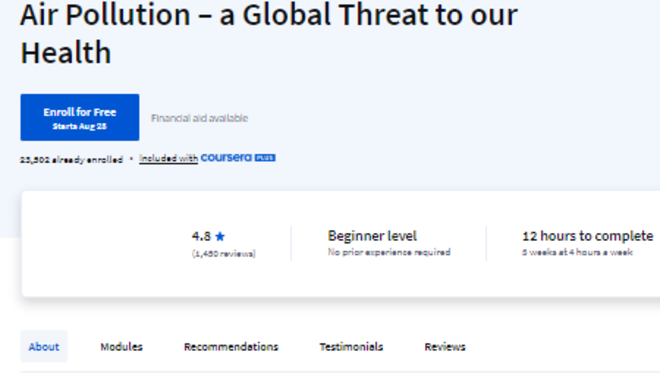Click the '12 hours to complete' text

tap(588, 236)
